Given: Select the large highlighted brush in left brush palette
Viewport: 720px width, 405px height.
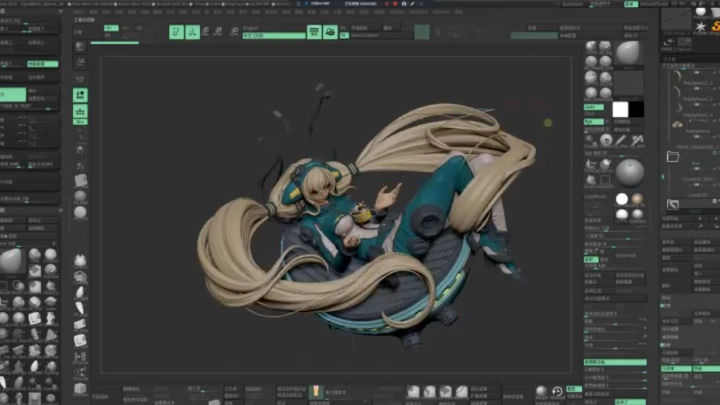Looking at the screenshot, I should click(x=12, y=262).
